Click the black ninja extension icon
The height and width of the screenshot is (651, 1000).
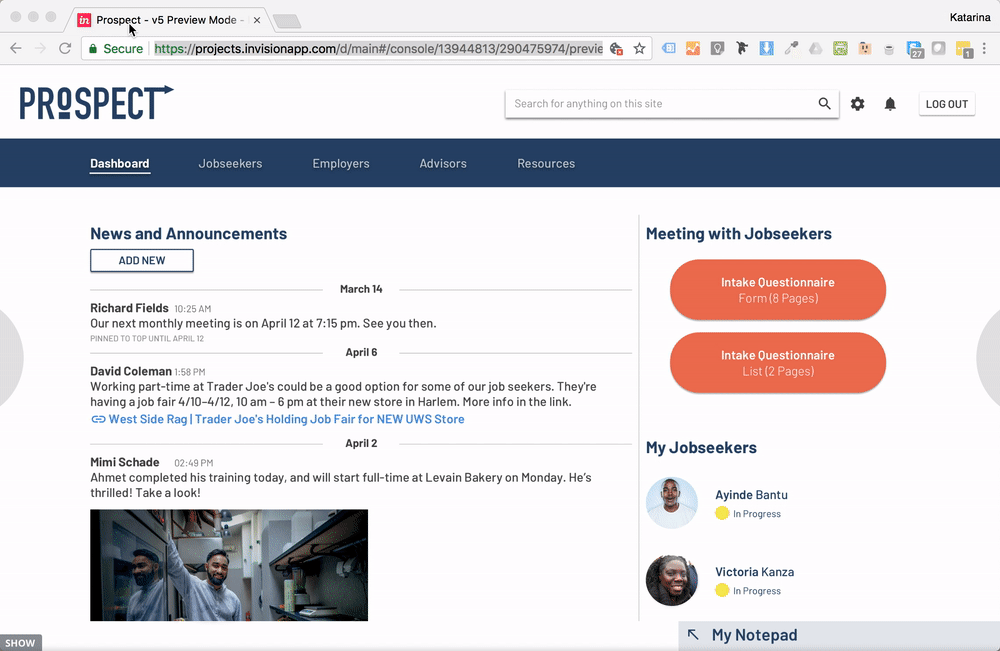pyautogui.click(x=742, y=48)
